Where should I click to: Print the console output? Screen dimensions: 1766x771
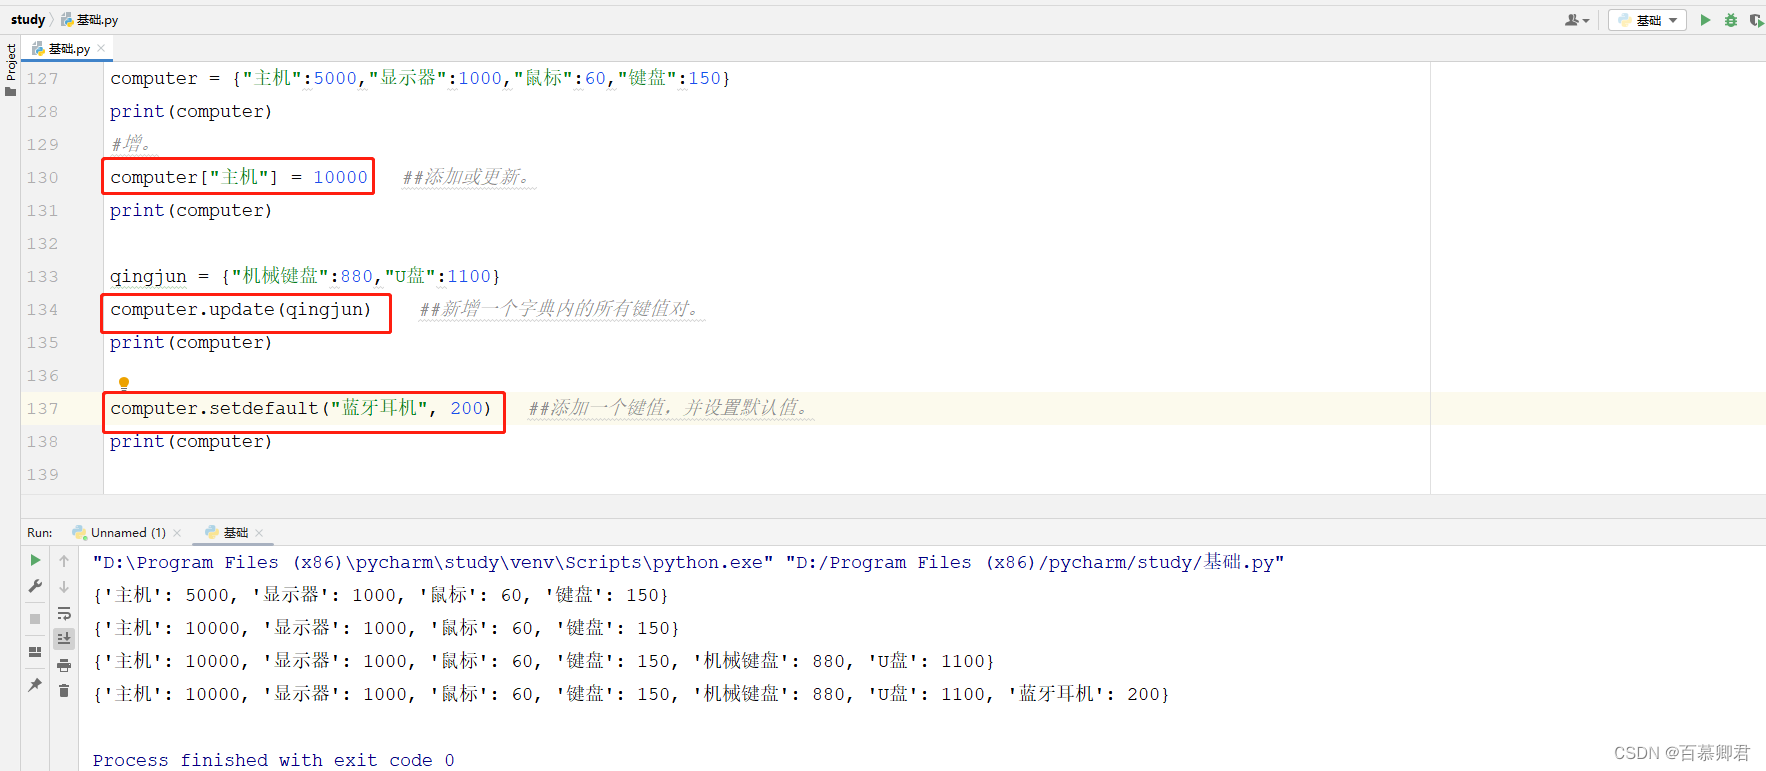(64, 665)
